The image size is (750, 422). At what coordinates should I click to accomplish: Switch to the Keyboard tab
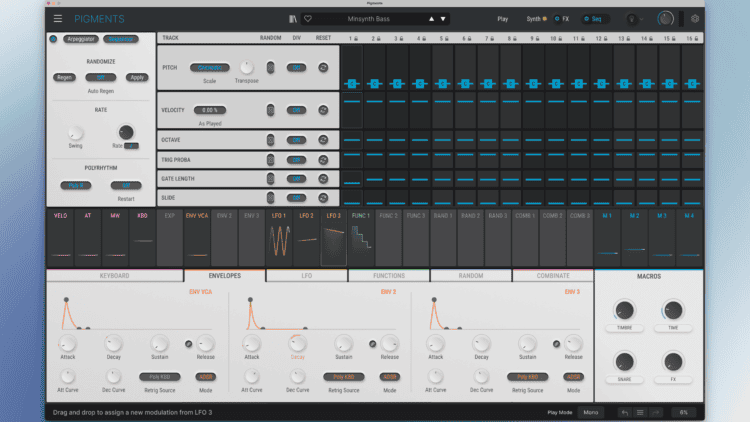click(x=114, y=276)
